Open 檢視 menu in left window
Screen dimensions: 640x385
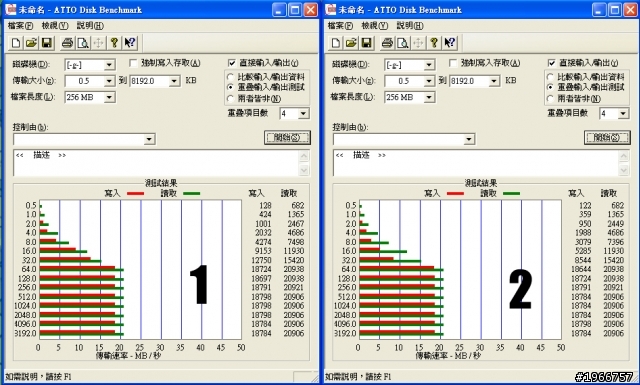(55, 26)
